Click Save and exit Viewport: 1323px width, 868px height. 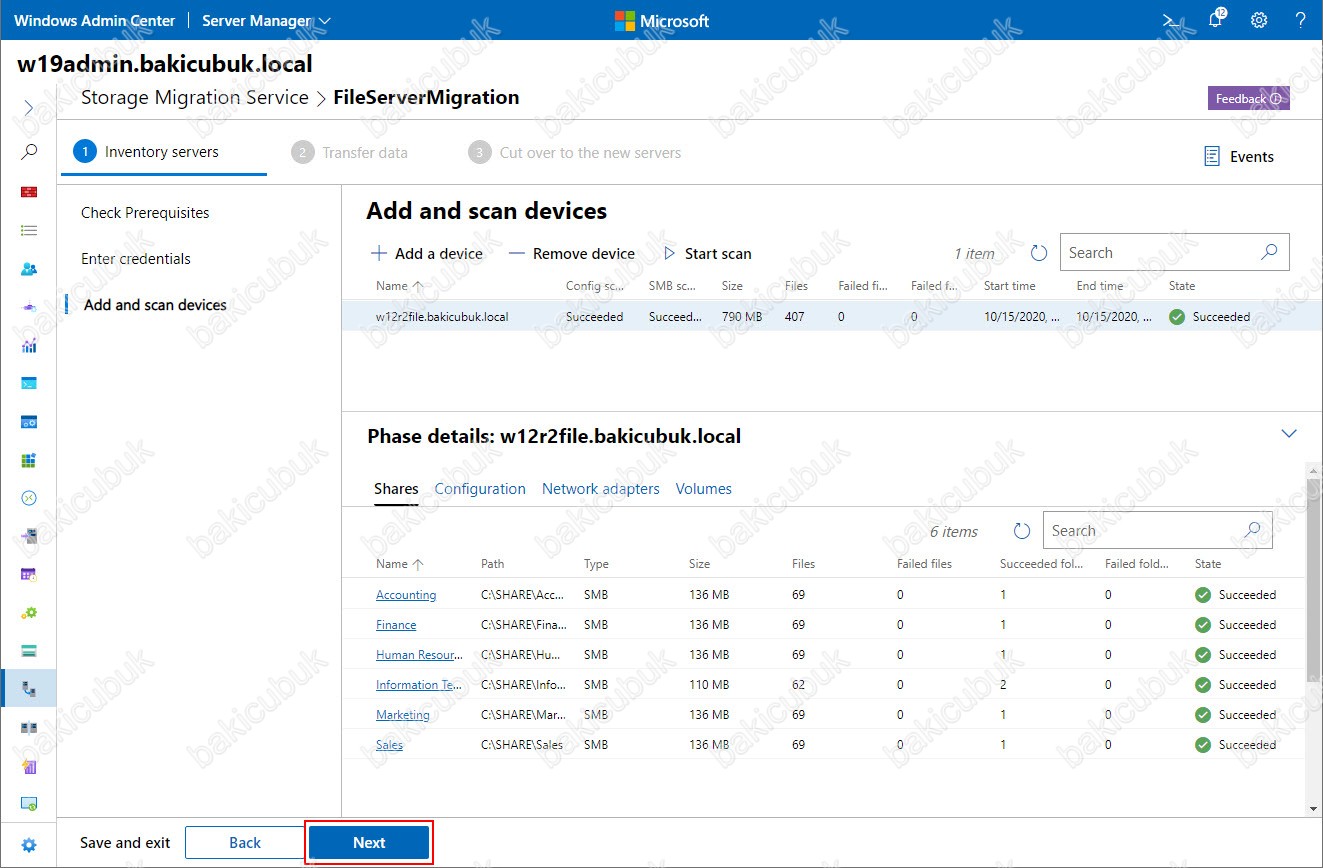pos(125,843)
